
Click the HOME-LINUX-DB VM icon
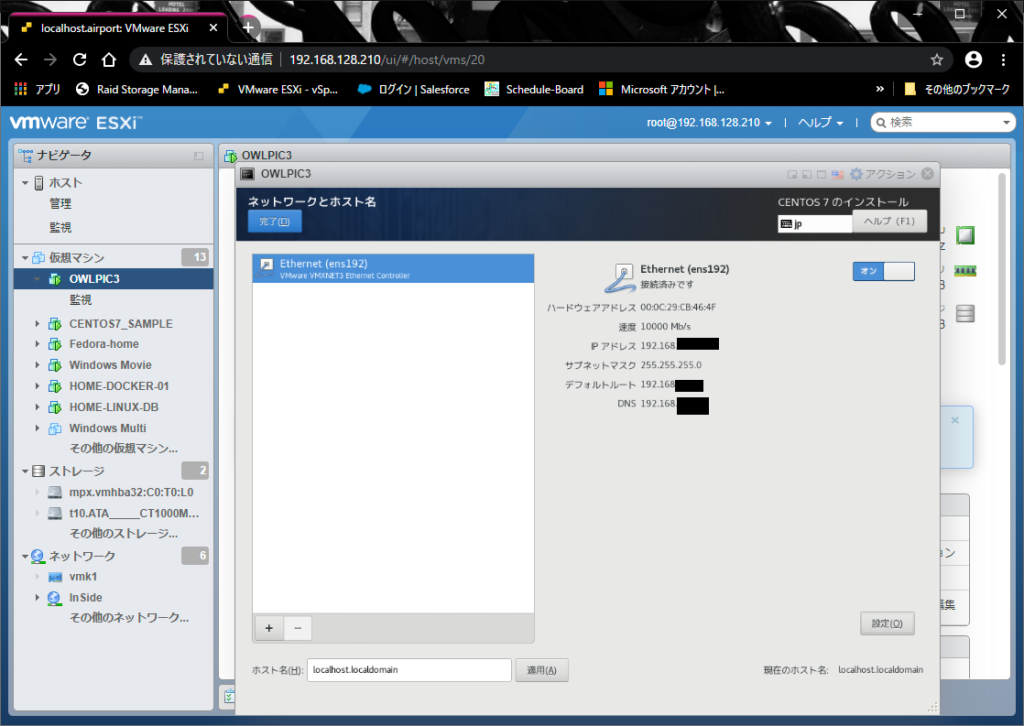tap(56, 407)
